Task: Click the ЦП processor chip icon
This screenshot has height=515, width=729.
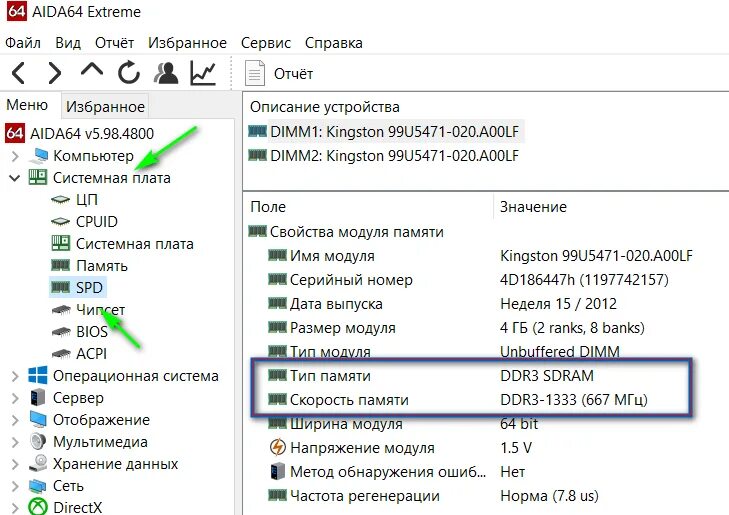Action: [x=60, y=200]
